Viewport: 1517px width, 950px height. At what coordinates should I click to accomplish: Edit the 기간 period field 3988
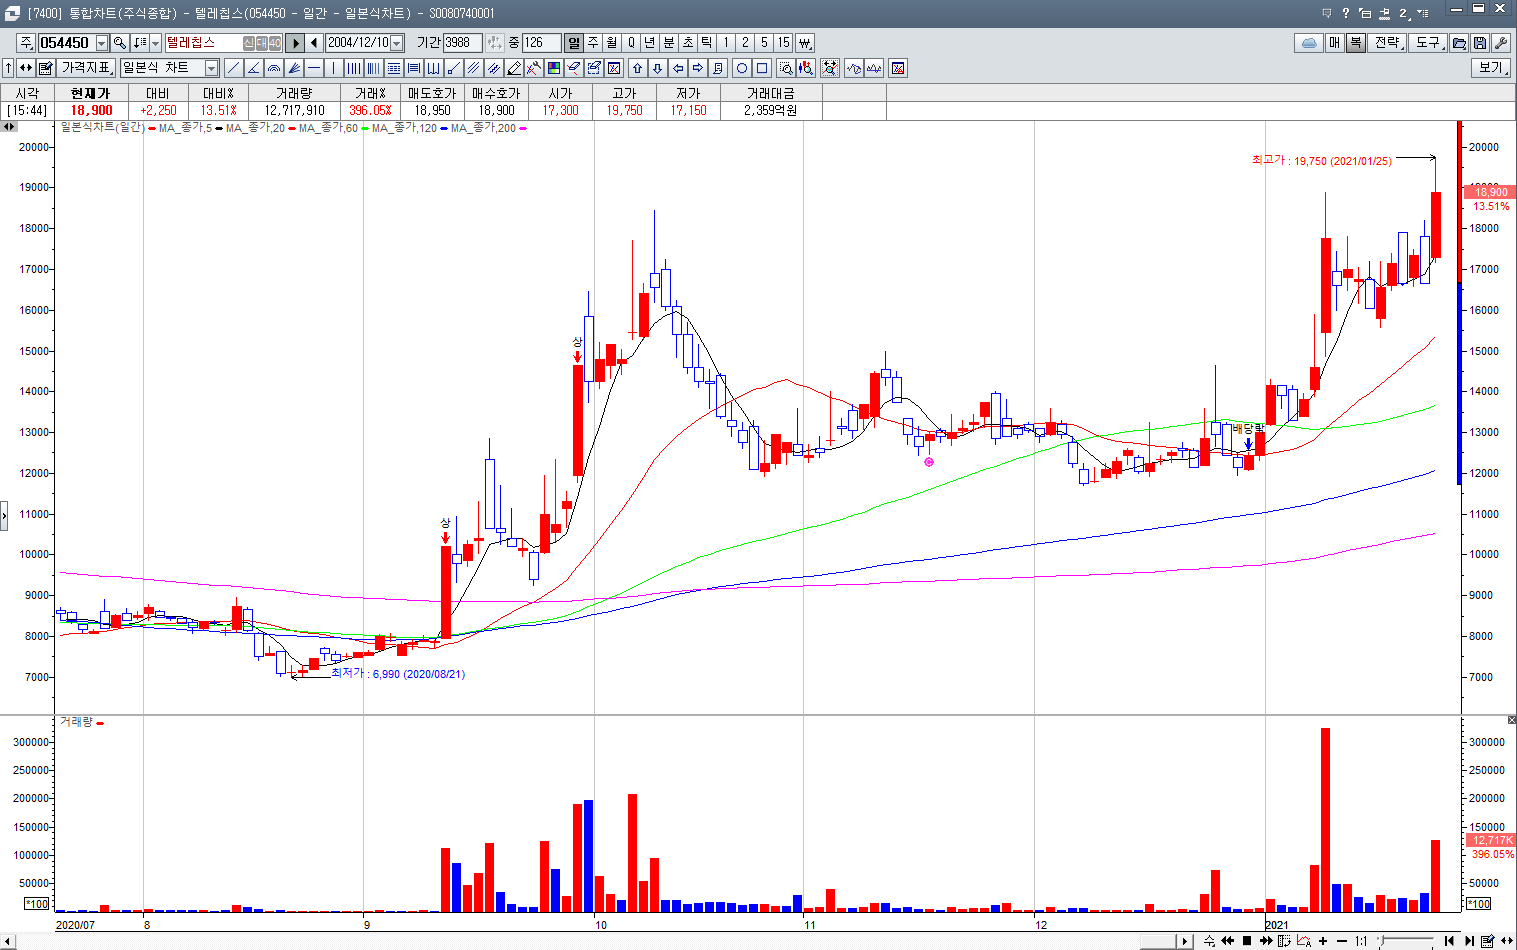[x=463, y=43]
